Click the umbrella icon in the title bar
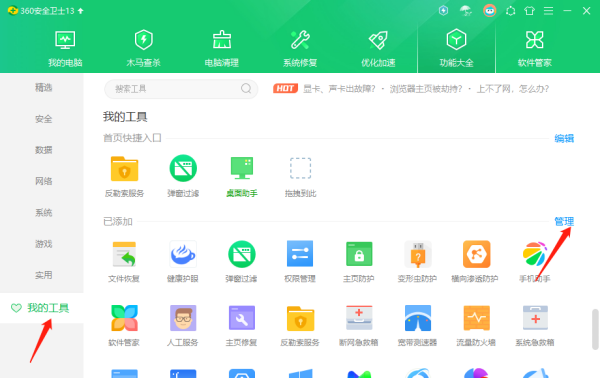Image resolution: width=600 pixels, height=378 pixels. (466, 11)
